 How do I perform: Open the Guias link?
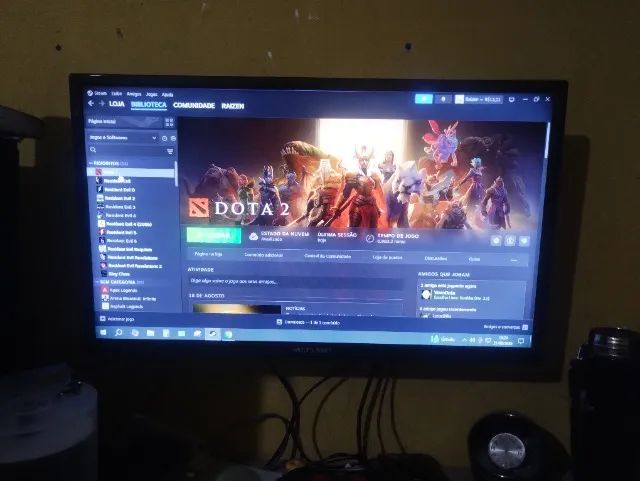point(474,259)
